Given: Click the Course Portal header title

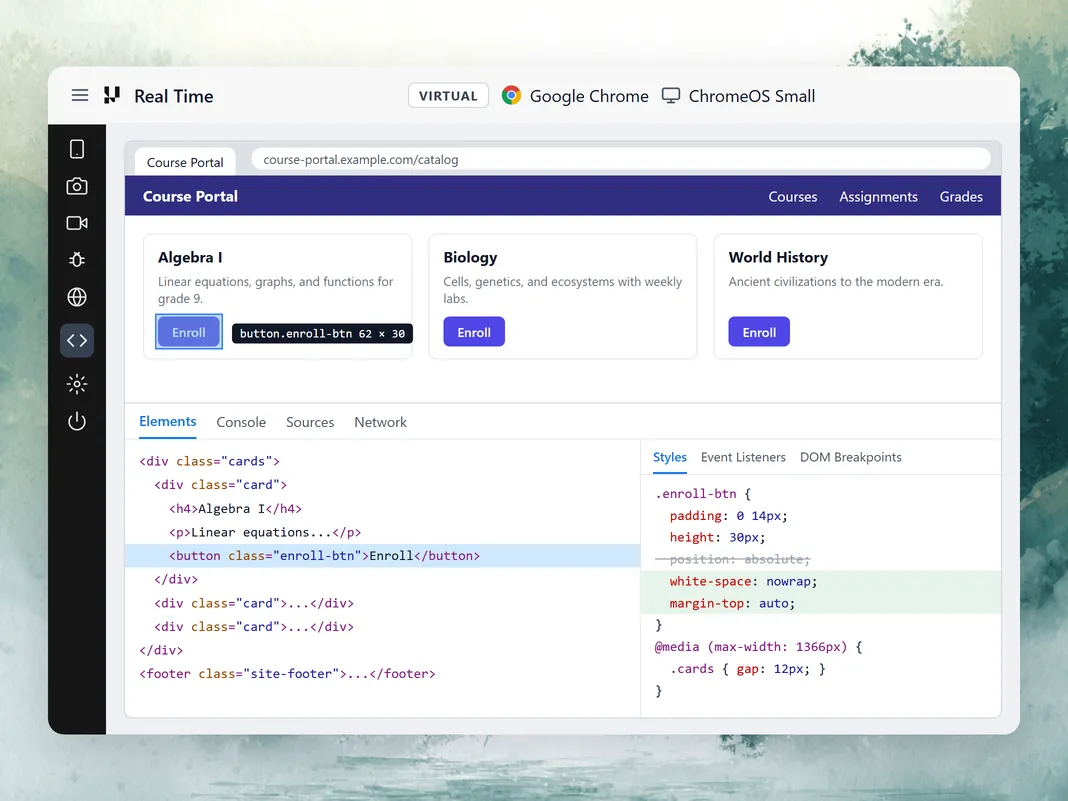Looking at the screenshot, I should [190, 196].
